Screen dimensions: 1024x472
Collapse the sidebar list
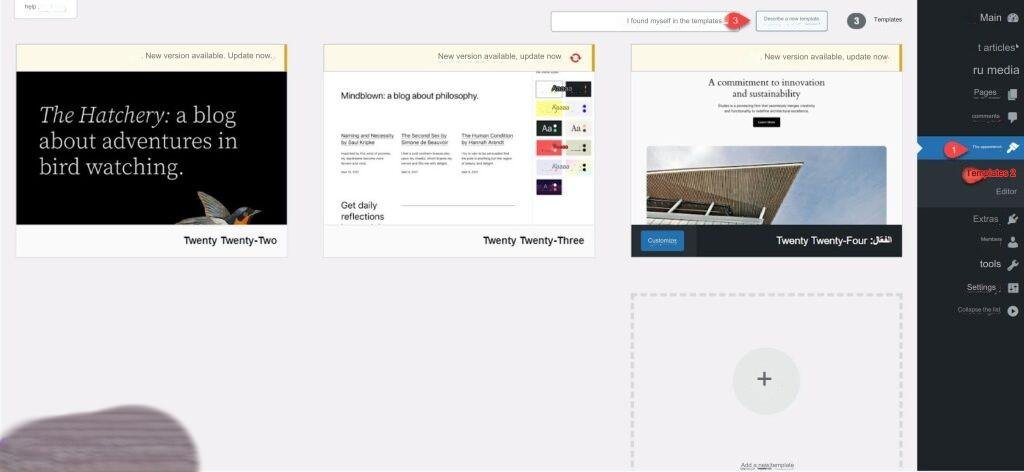pos(987,311)
